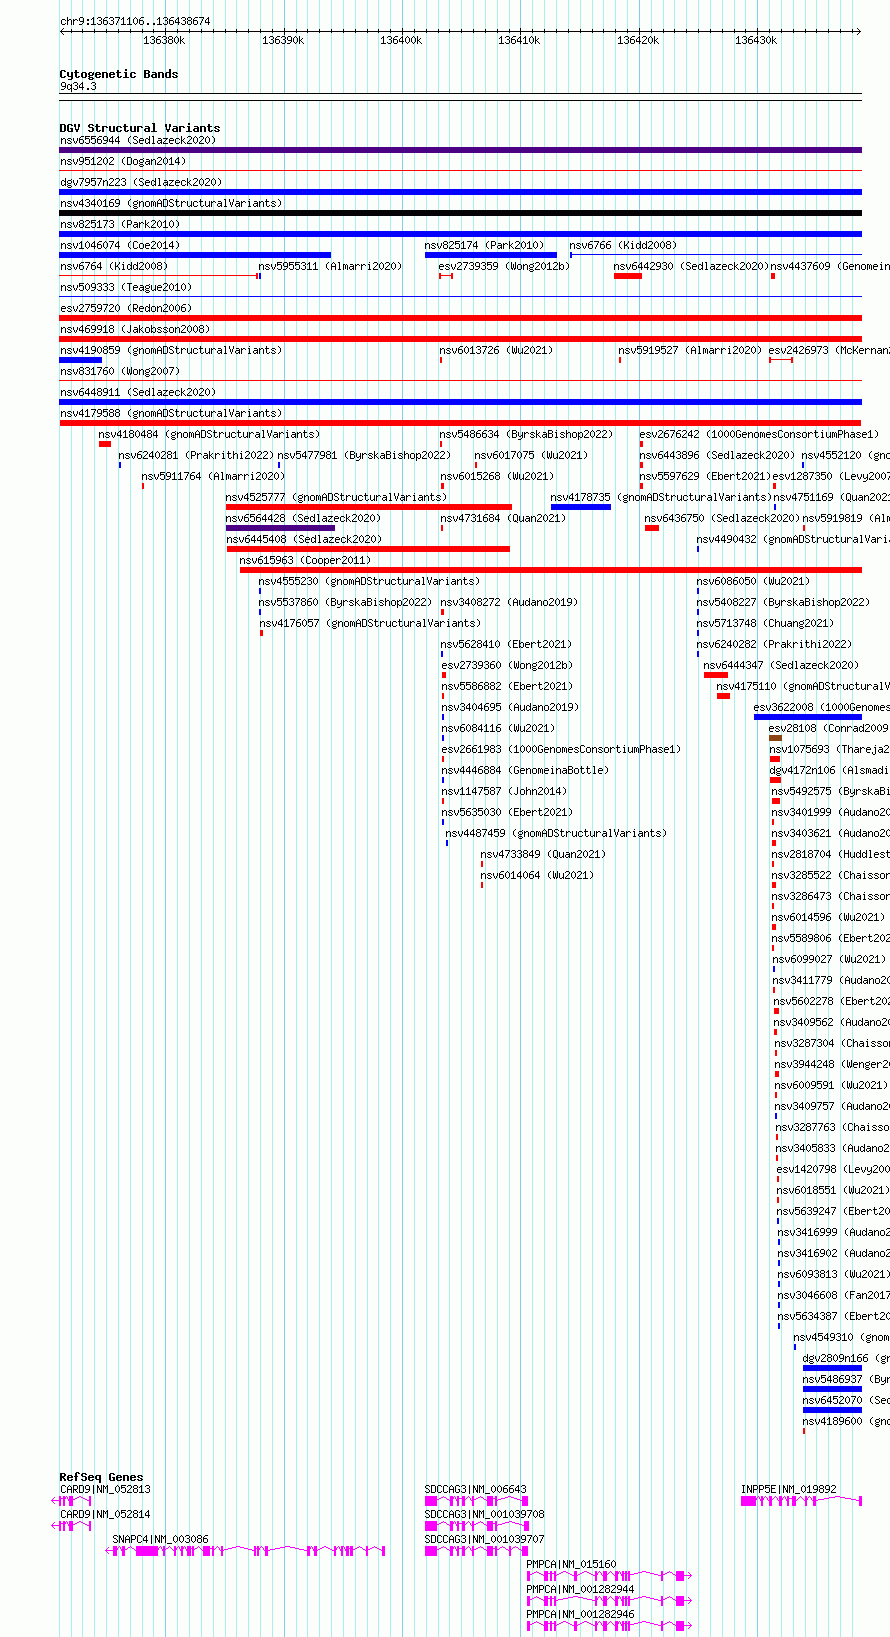Open nsv6240281 (Prakrithi2022) variant
Image resolution: width=890 pixels, height=1637 pixels.
coord(196,455)
